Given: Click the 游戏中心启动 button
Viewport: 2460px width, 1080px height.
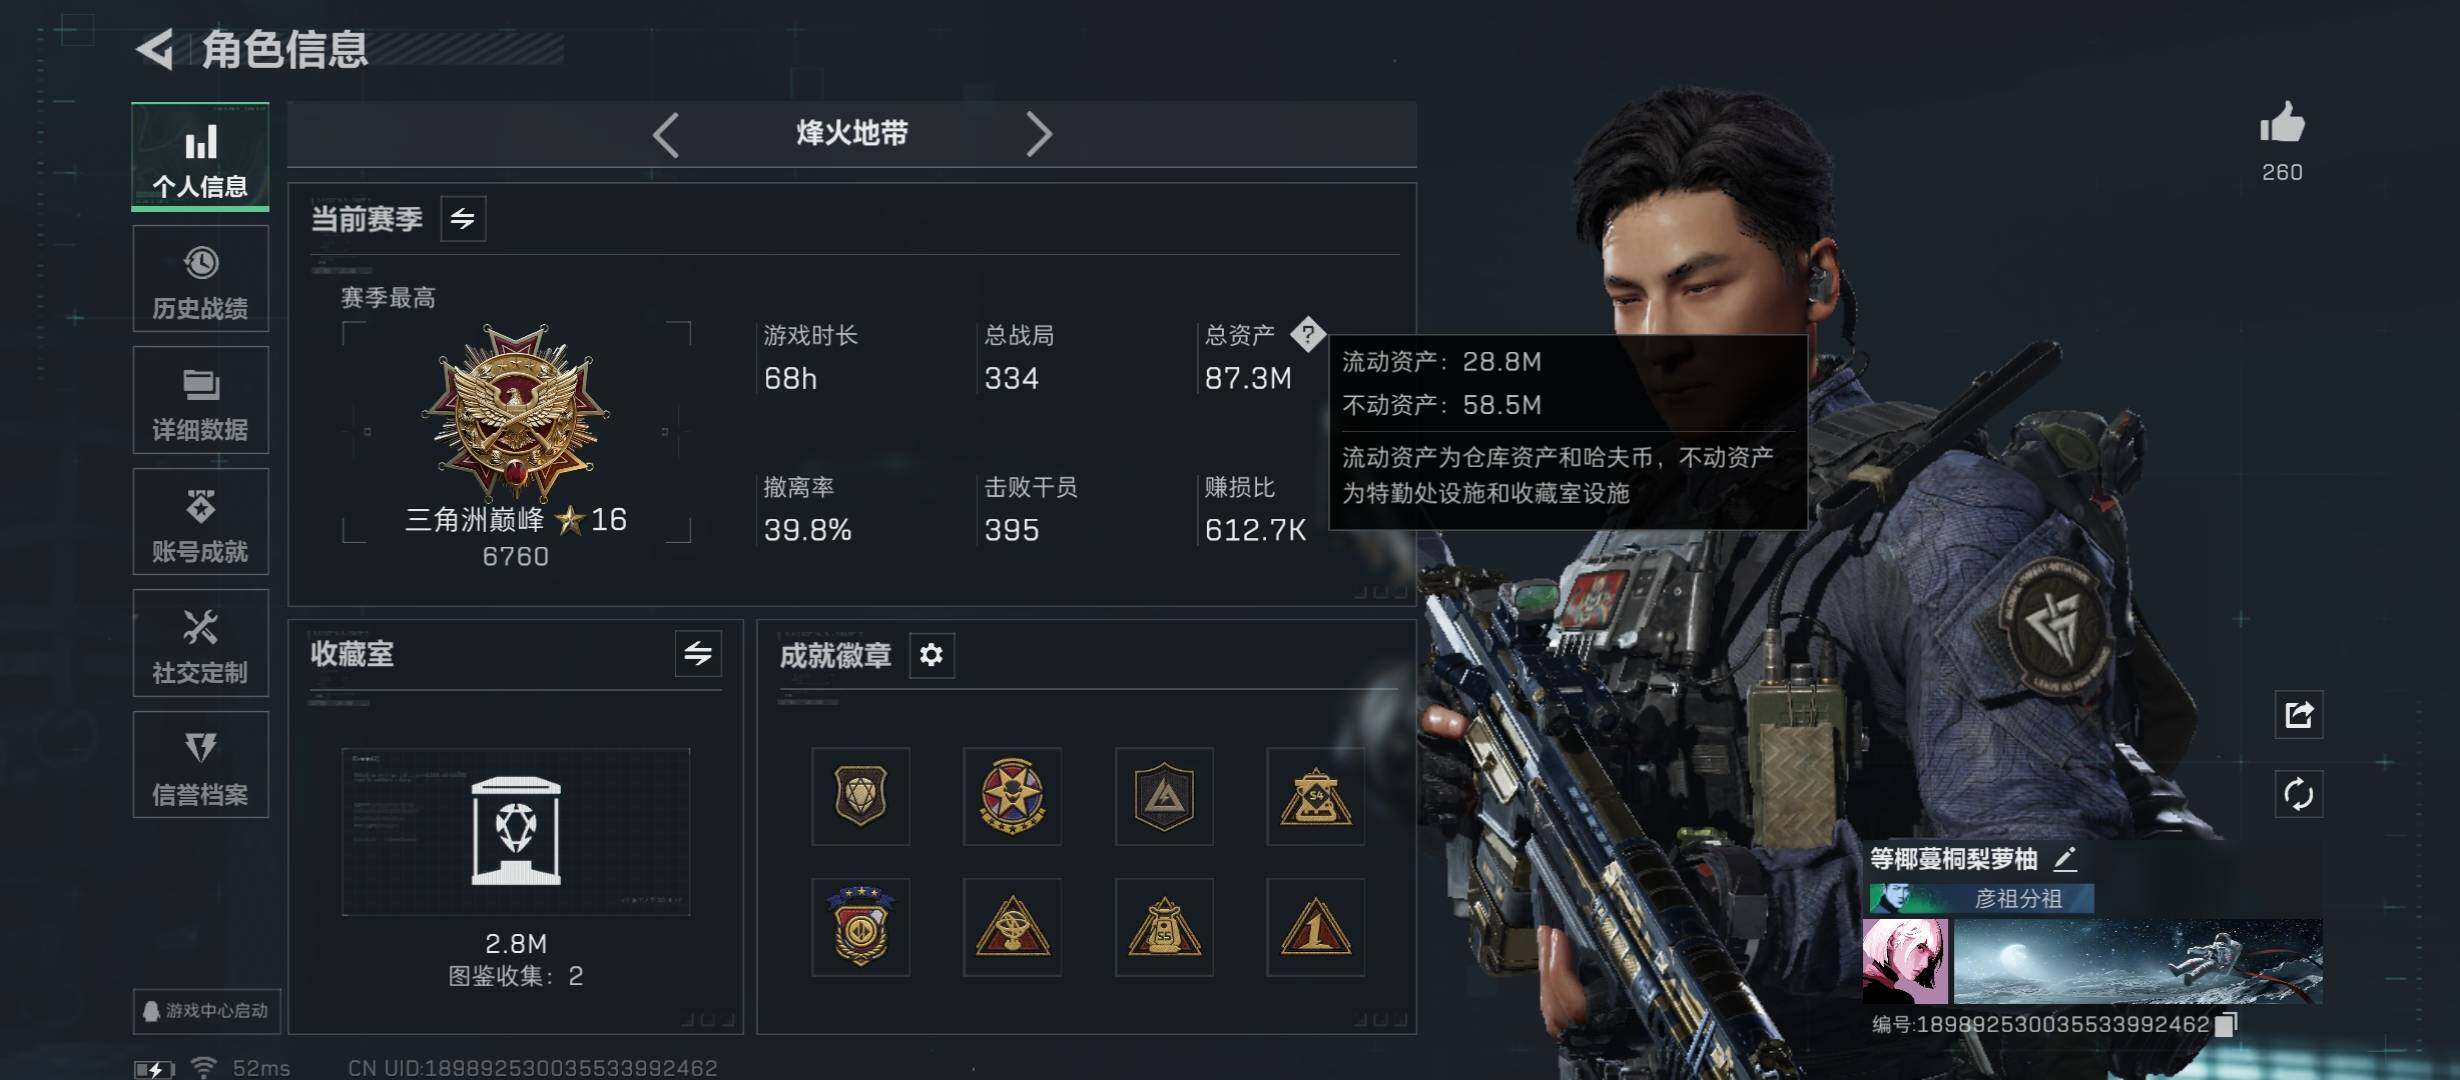Looking at the screenshot, I should pyautogui.click(x=207, y=1011).
